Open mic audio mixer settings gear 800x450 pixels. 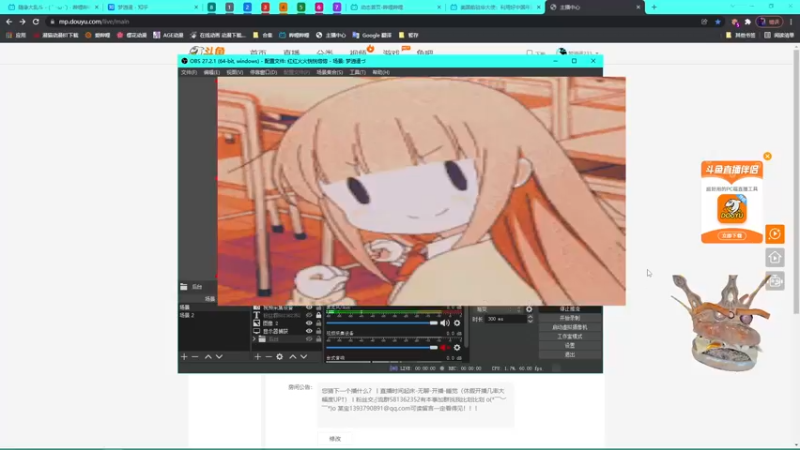(x=457, y=347)
